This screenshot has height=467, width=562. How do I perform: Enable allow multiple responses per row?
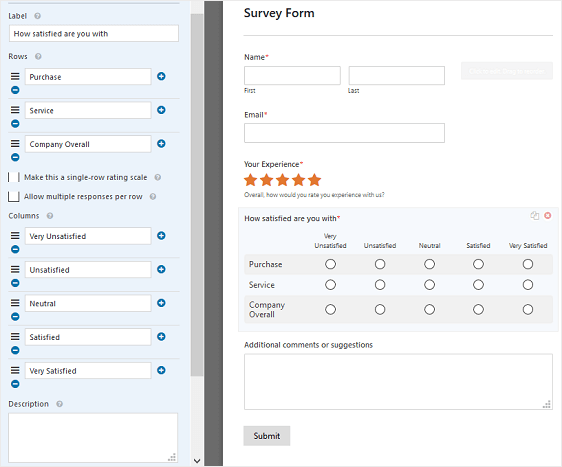[14, 196]
